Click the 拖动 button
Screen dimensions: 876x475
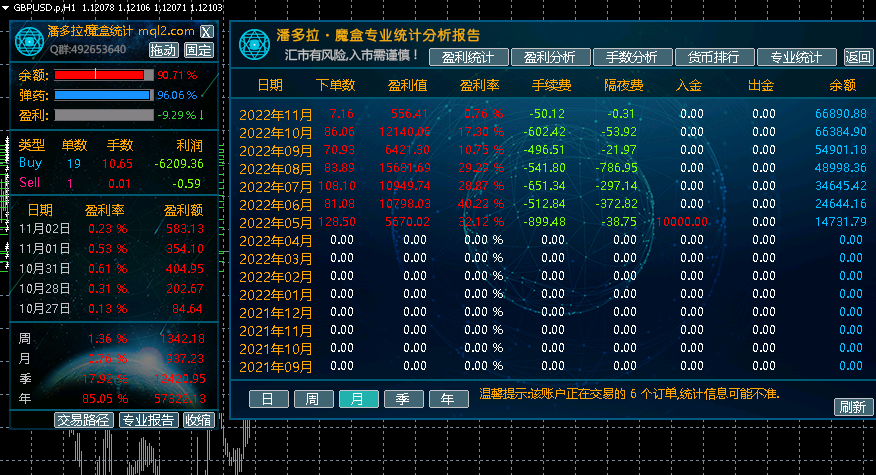164,50
